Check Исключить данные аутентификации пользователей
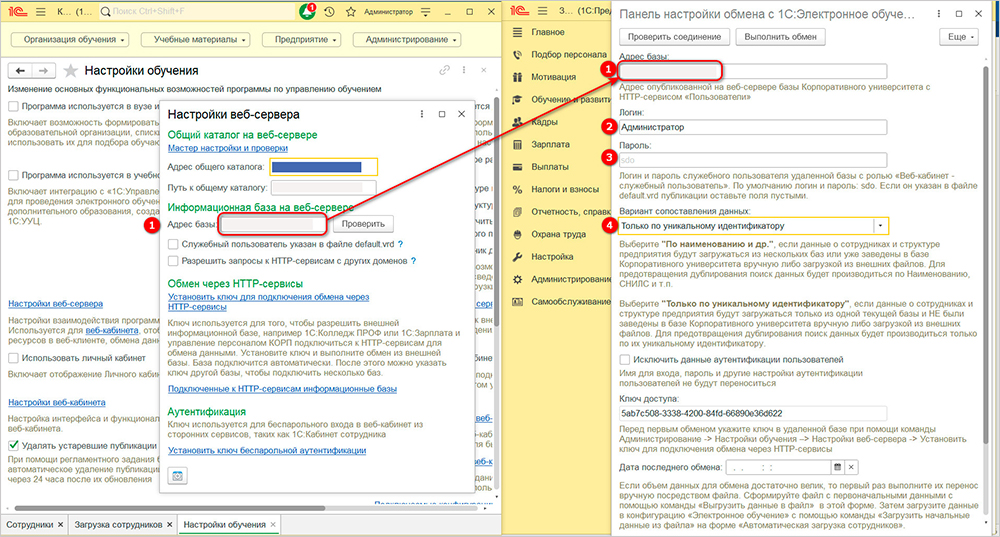Image resolution: width=1000 pixels, height=537 pixels. click(624, 360)
